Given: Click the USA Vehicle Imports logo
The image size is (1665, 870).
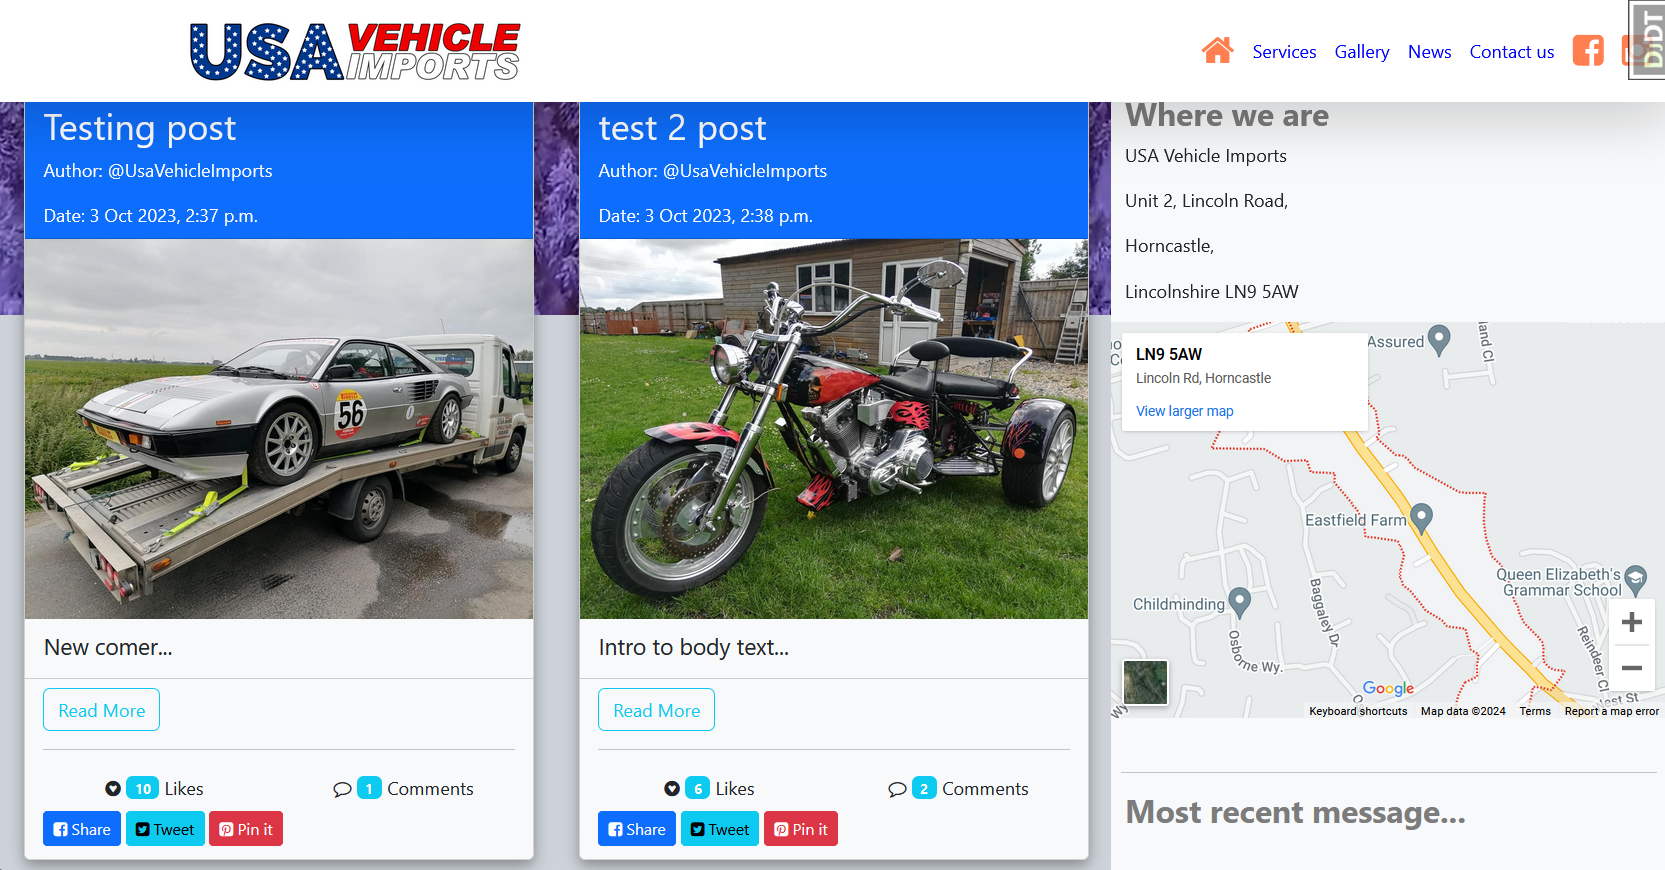Looking at the screenshot, I should 355,52.
